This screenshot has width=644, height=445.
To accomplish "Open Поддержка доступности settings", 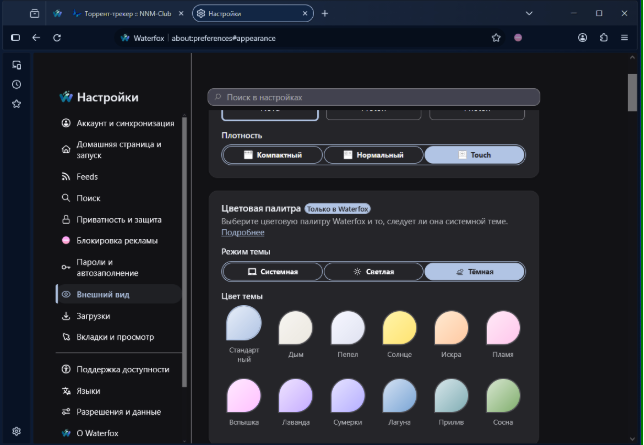I will coord(118,369).
